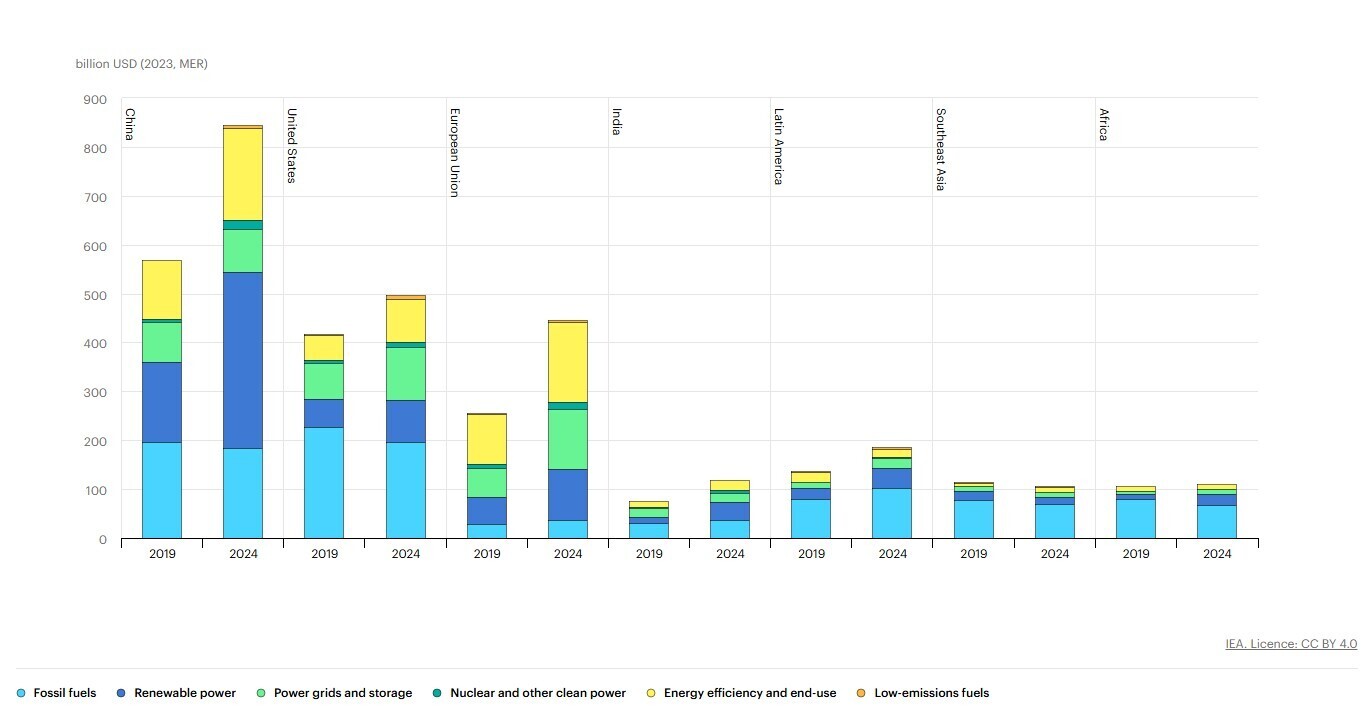The height and width of the screenshot is (711, 1371).
Task: Select India 2024 fossil fuels segment
Action: point(730,529)
